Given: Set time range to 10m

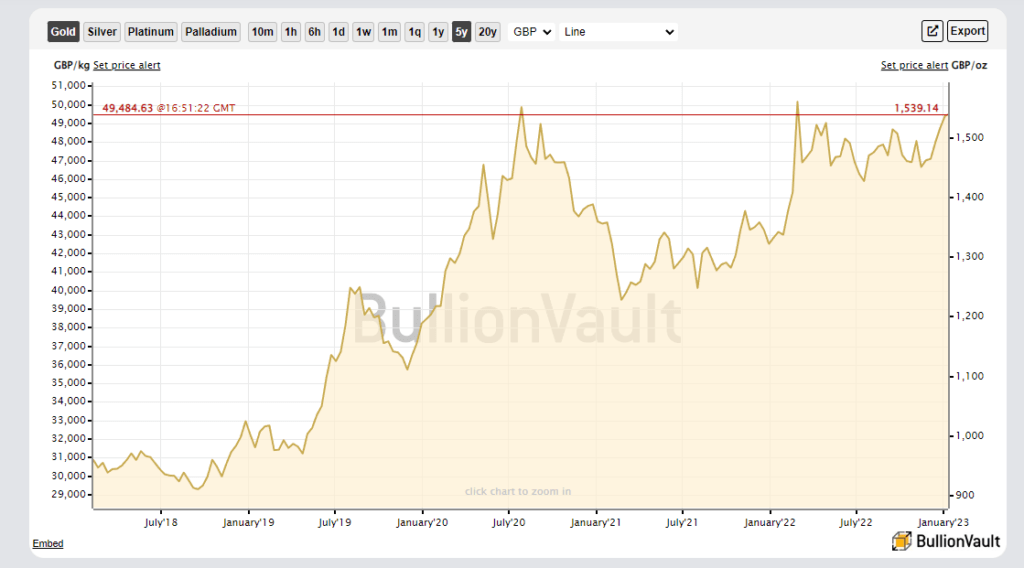Looking at the screenshot, I should coord(263,31).
